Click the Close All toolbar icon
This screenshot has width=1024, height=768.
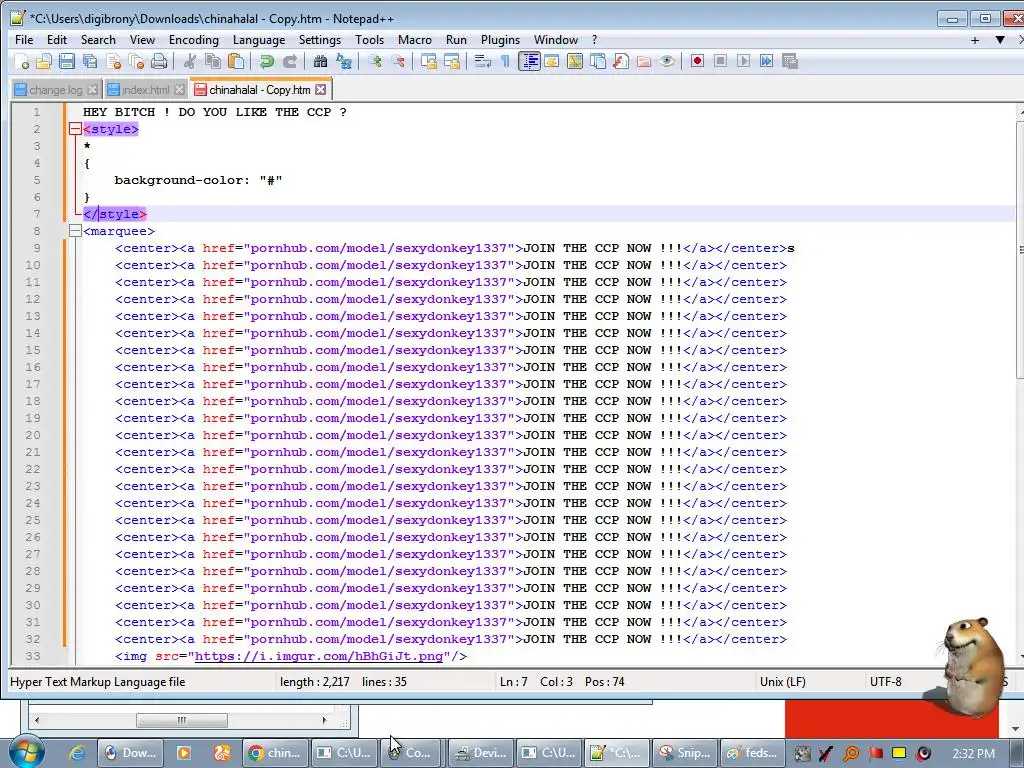click(x=136, y=61)
